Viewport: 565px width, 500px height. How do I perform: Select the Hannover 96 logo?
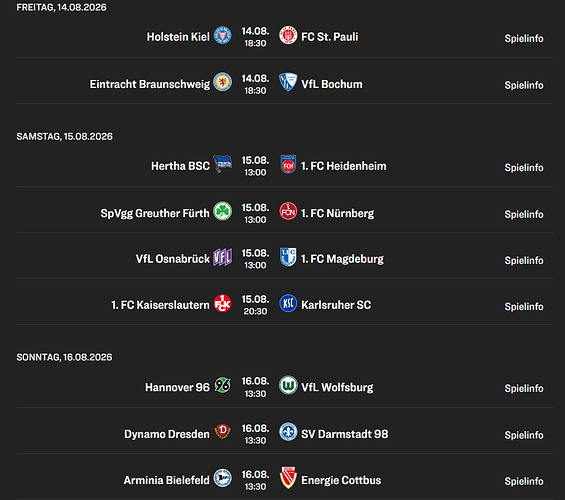coord(222,385)
